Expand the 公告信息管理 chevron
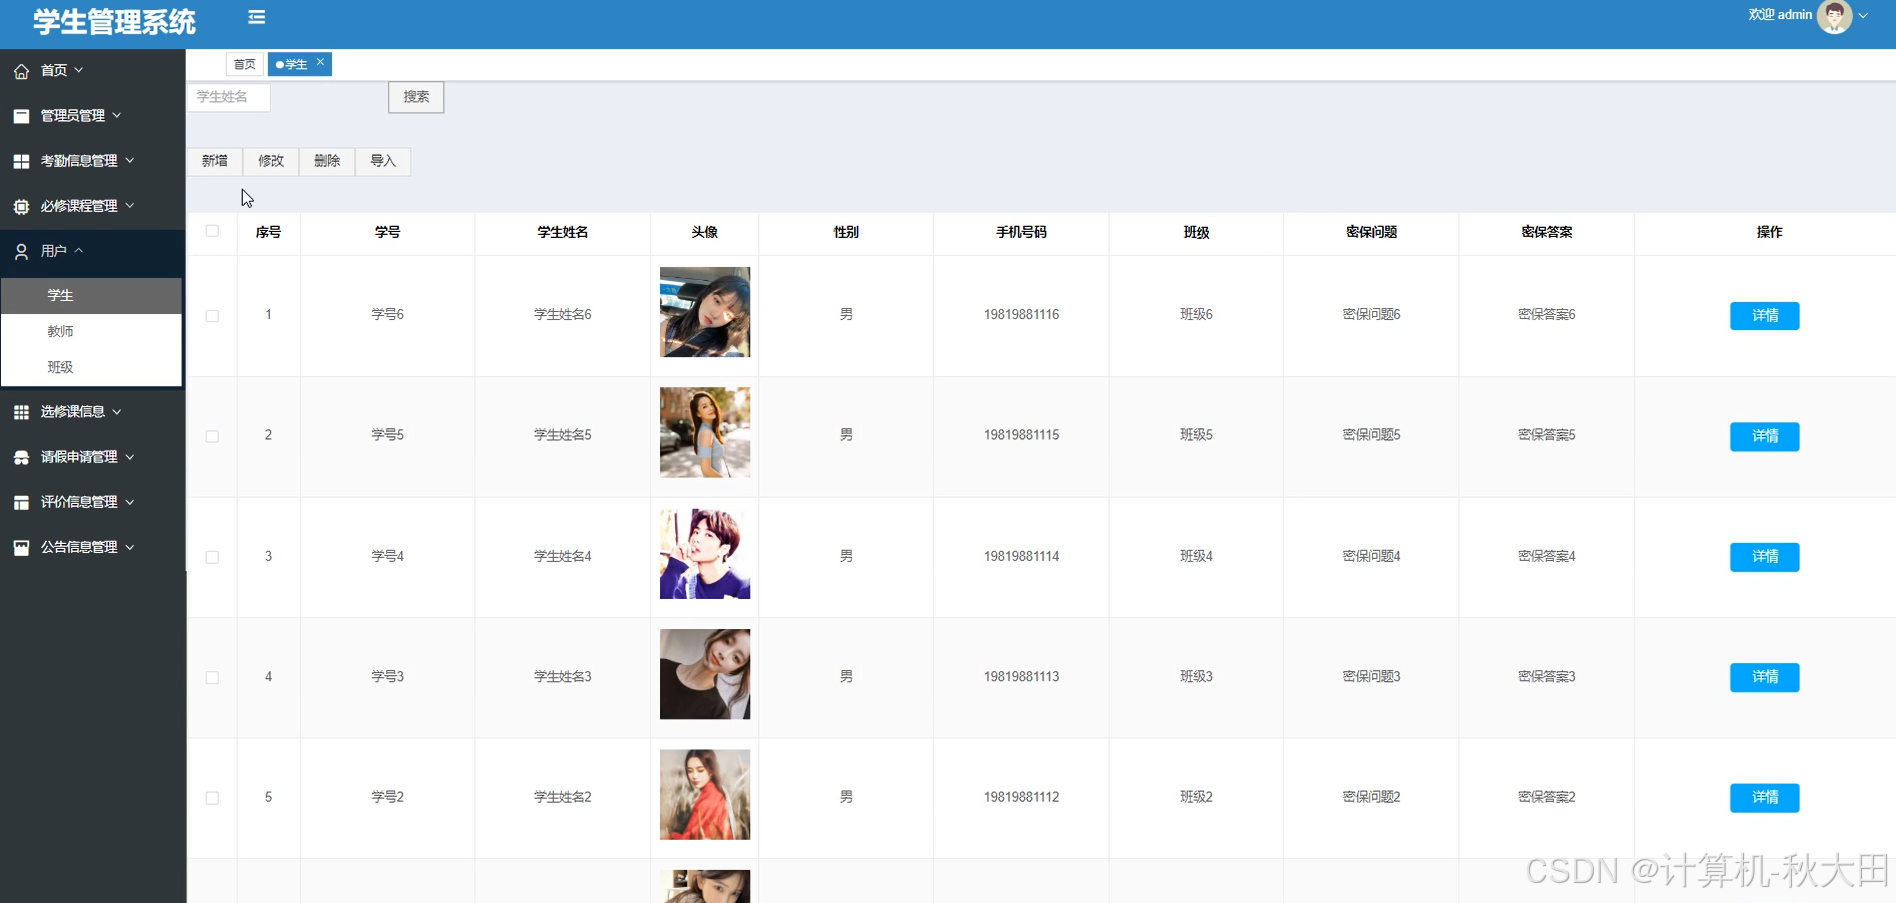 click(x=130, y=547)
